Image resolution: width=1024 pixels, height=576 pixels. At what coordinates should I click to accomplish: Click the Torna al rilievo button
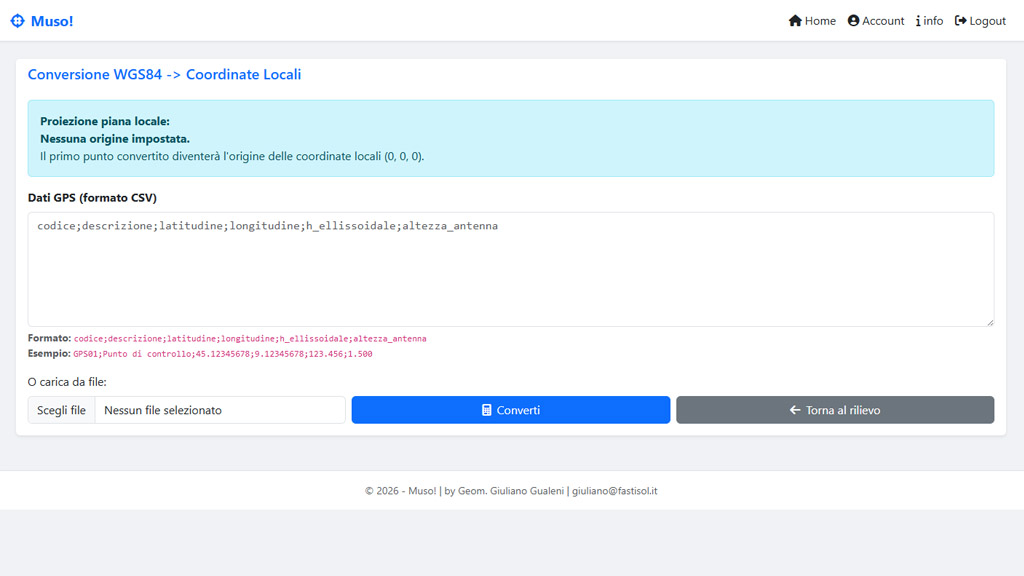[x=835, y=410]
